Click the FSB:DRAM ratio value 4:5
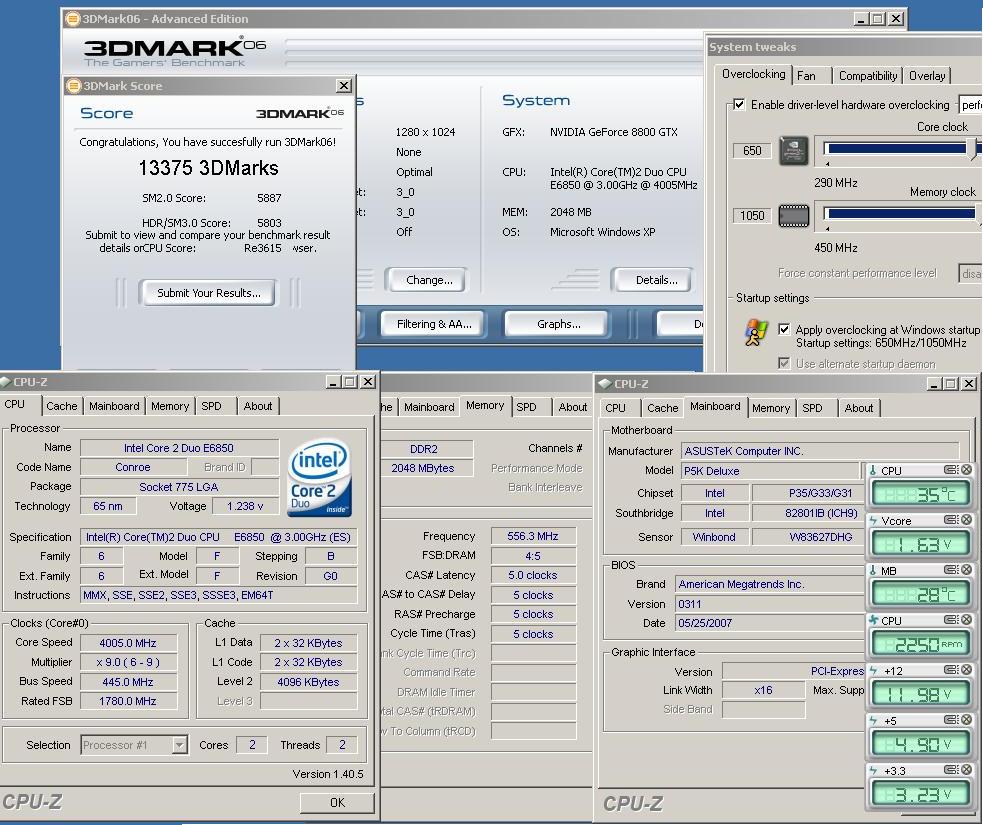Viewport: 983px width, 825px height. pos(533,555)
